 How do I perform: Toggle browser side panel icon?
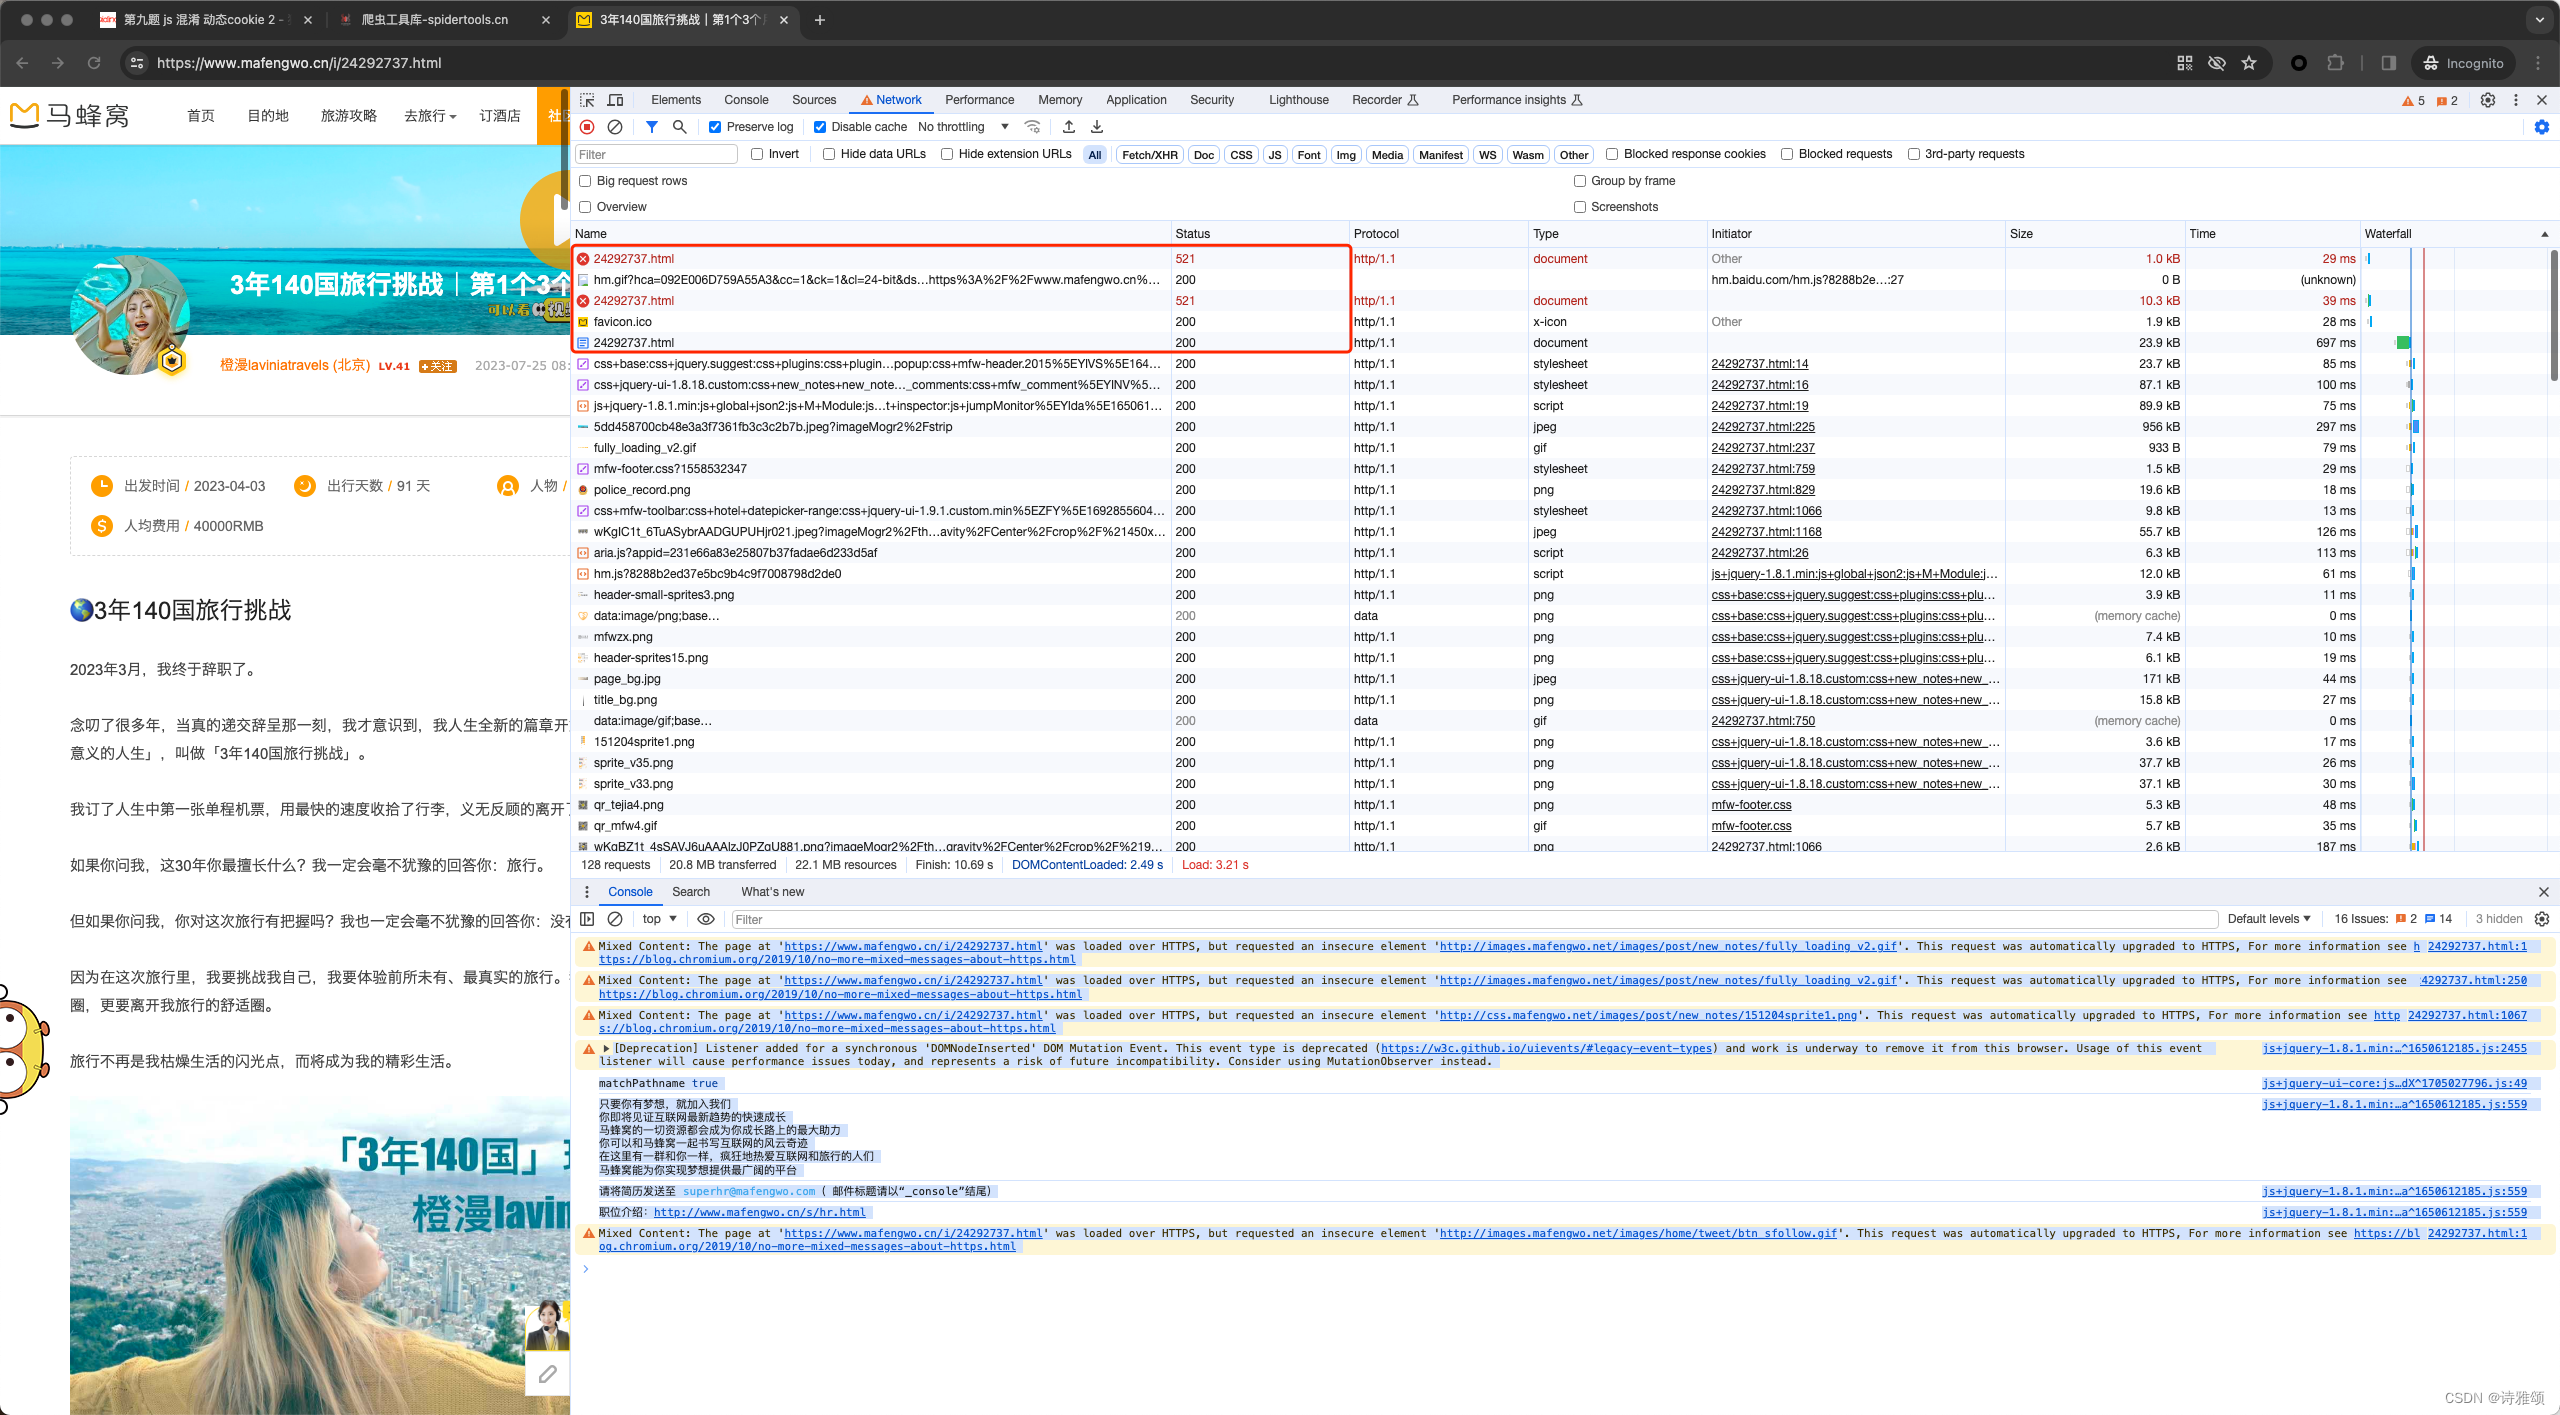[x=2388, y=63]
